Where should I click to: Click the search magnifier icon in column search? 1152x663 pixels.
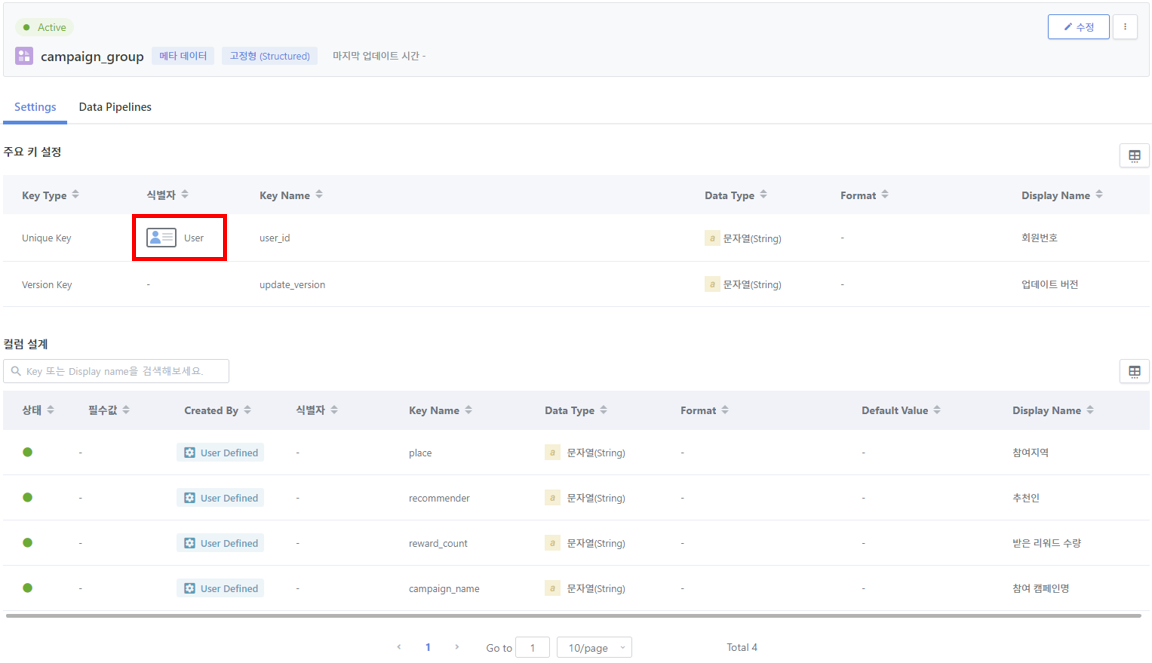point(16,371)
